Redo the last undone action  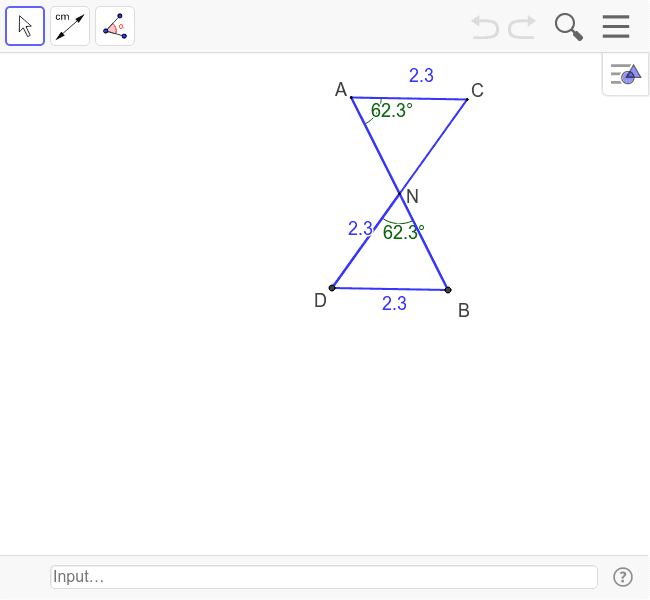tap(522, 27)
